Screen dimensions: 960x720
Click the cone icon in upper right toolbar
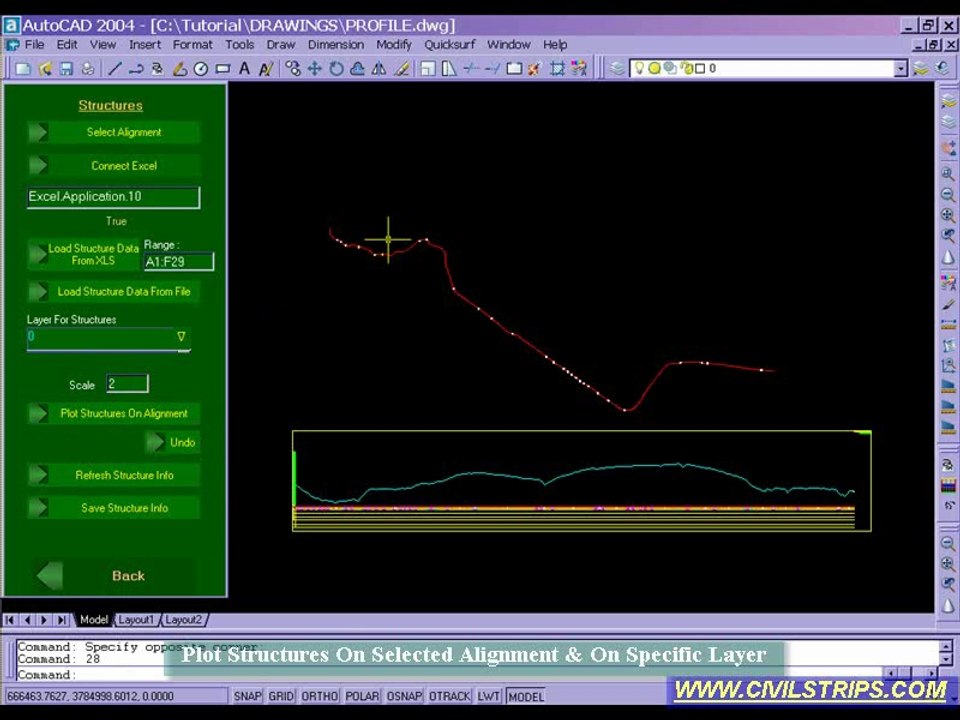(x=948, y=257)
